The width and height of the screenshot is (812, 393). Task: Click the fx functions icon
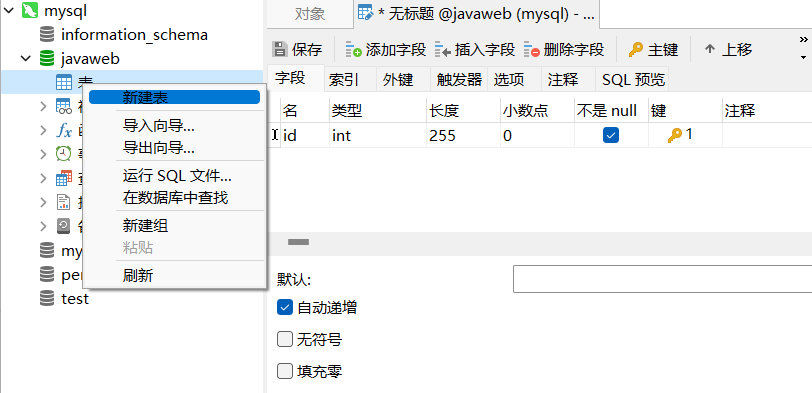click(64, 130)
